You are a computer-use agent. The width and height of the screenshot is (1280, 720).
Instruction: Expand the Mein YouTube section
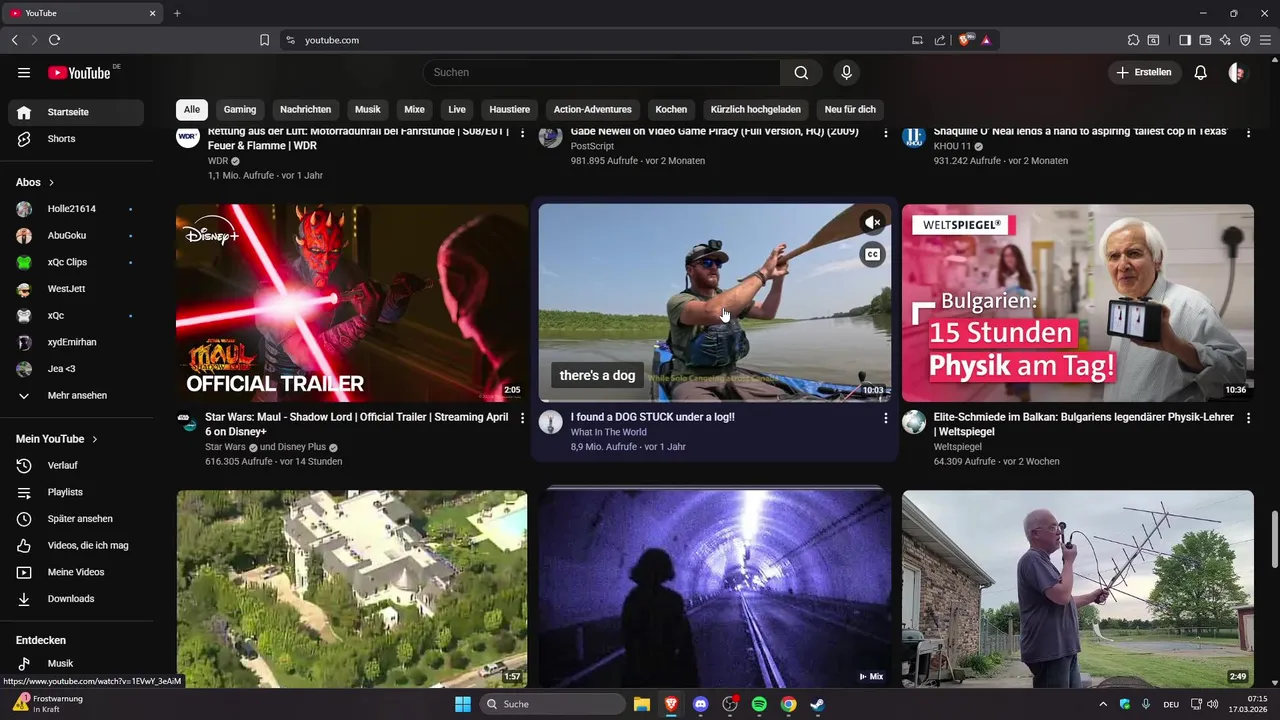pos(57,439)
